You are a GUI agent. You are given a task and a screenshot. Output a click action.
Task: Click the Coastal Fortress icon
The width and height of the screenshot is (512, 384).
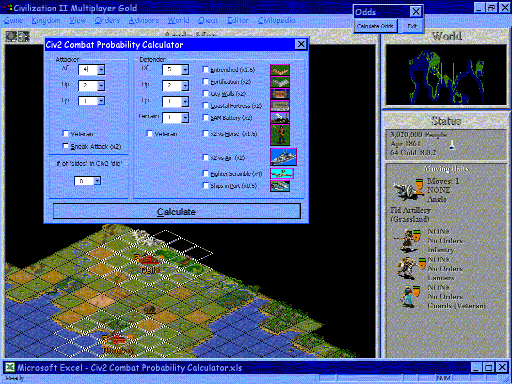pyautogui.click(x=280, y=106)
